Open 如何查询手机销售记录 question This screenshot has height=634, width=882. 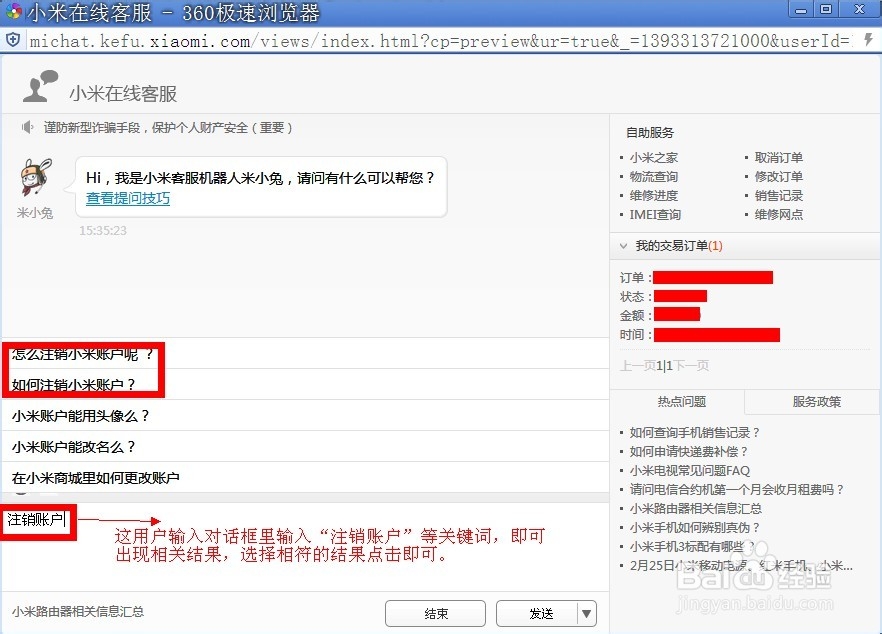point(695,433)
